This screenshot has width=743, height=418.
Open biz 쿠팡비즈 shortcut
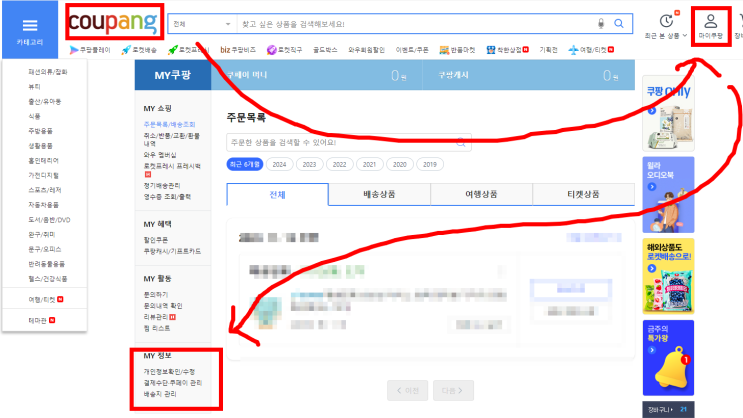(238, 50)
